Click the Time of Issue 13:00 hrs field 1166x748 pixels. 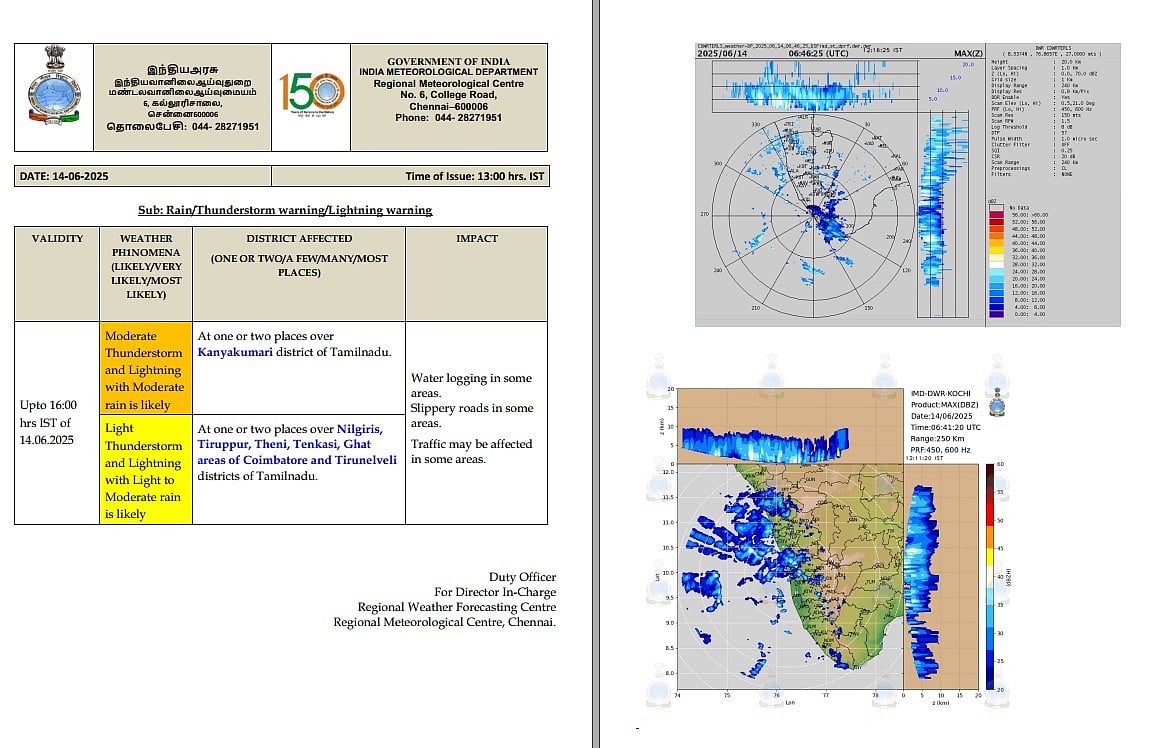click(474, 176)
